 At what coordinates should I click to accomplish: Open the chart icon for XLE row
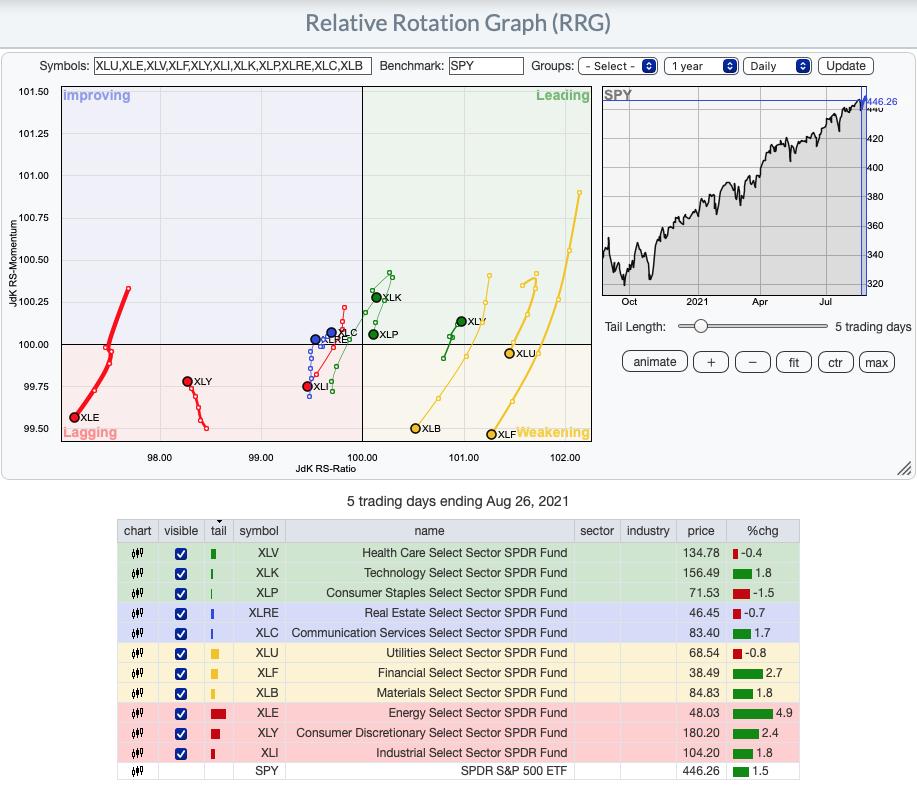(137, 713)
